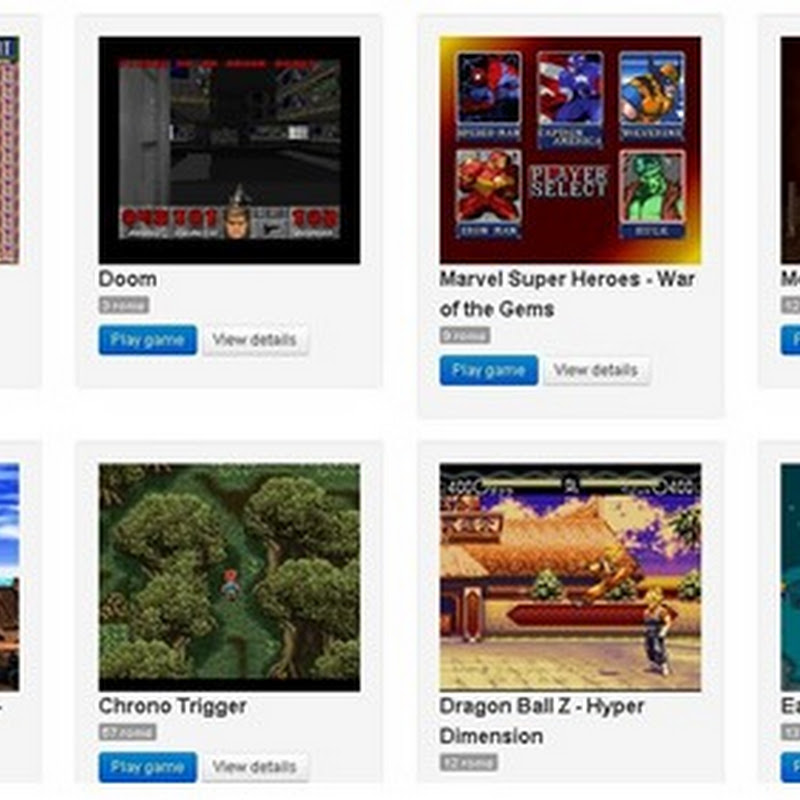800x800 pixels.
Task: Open the Marvel Super Heroes player select thumbnail
Action: pos(570,150)
